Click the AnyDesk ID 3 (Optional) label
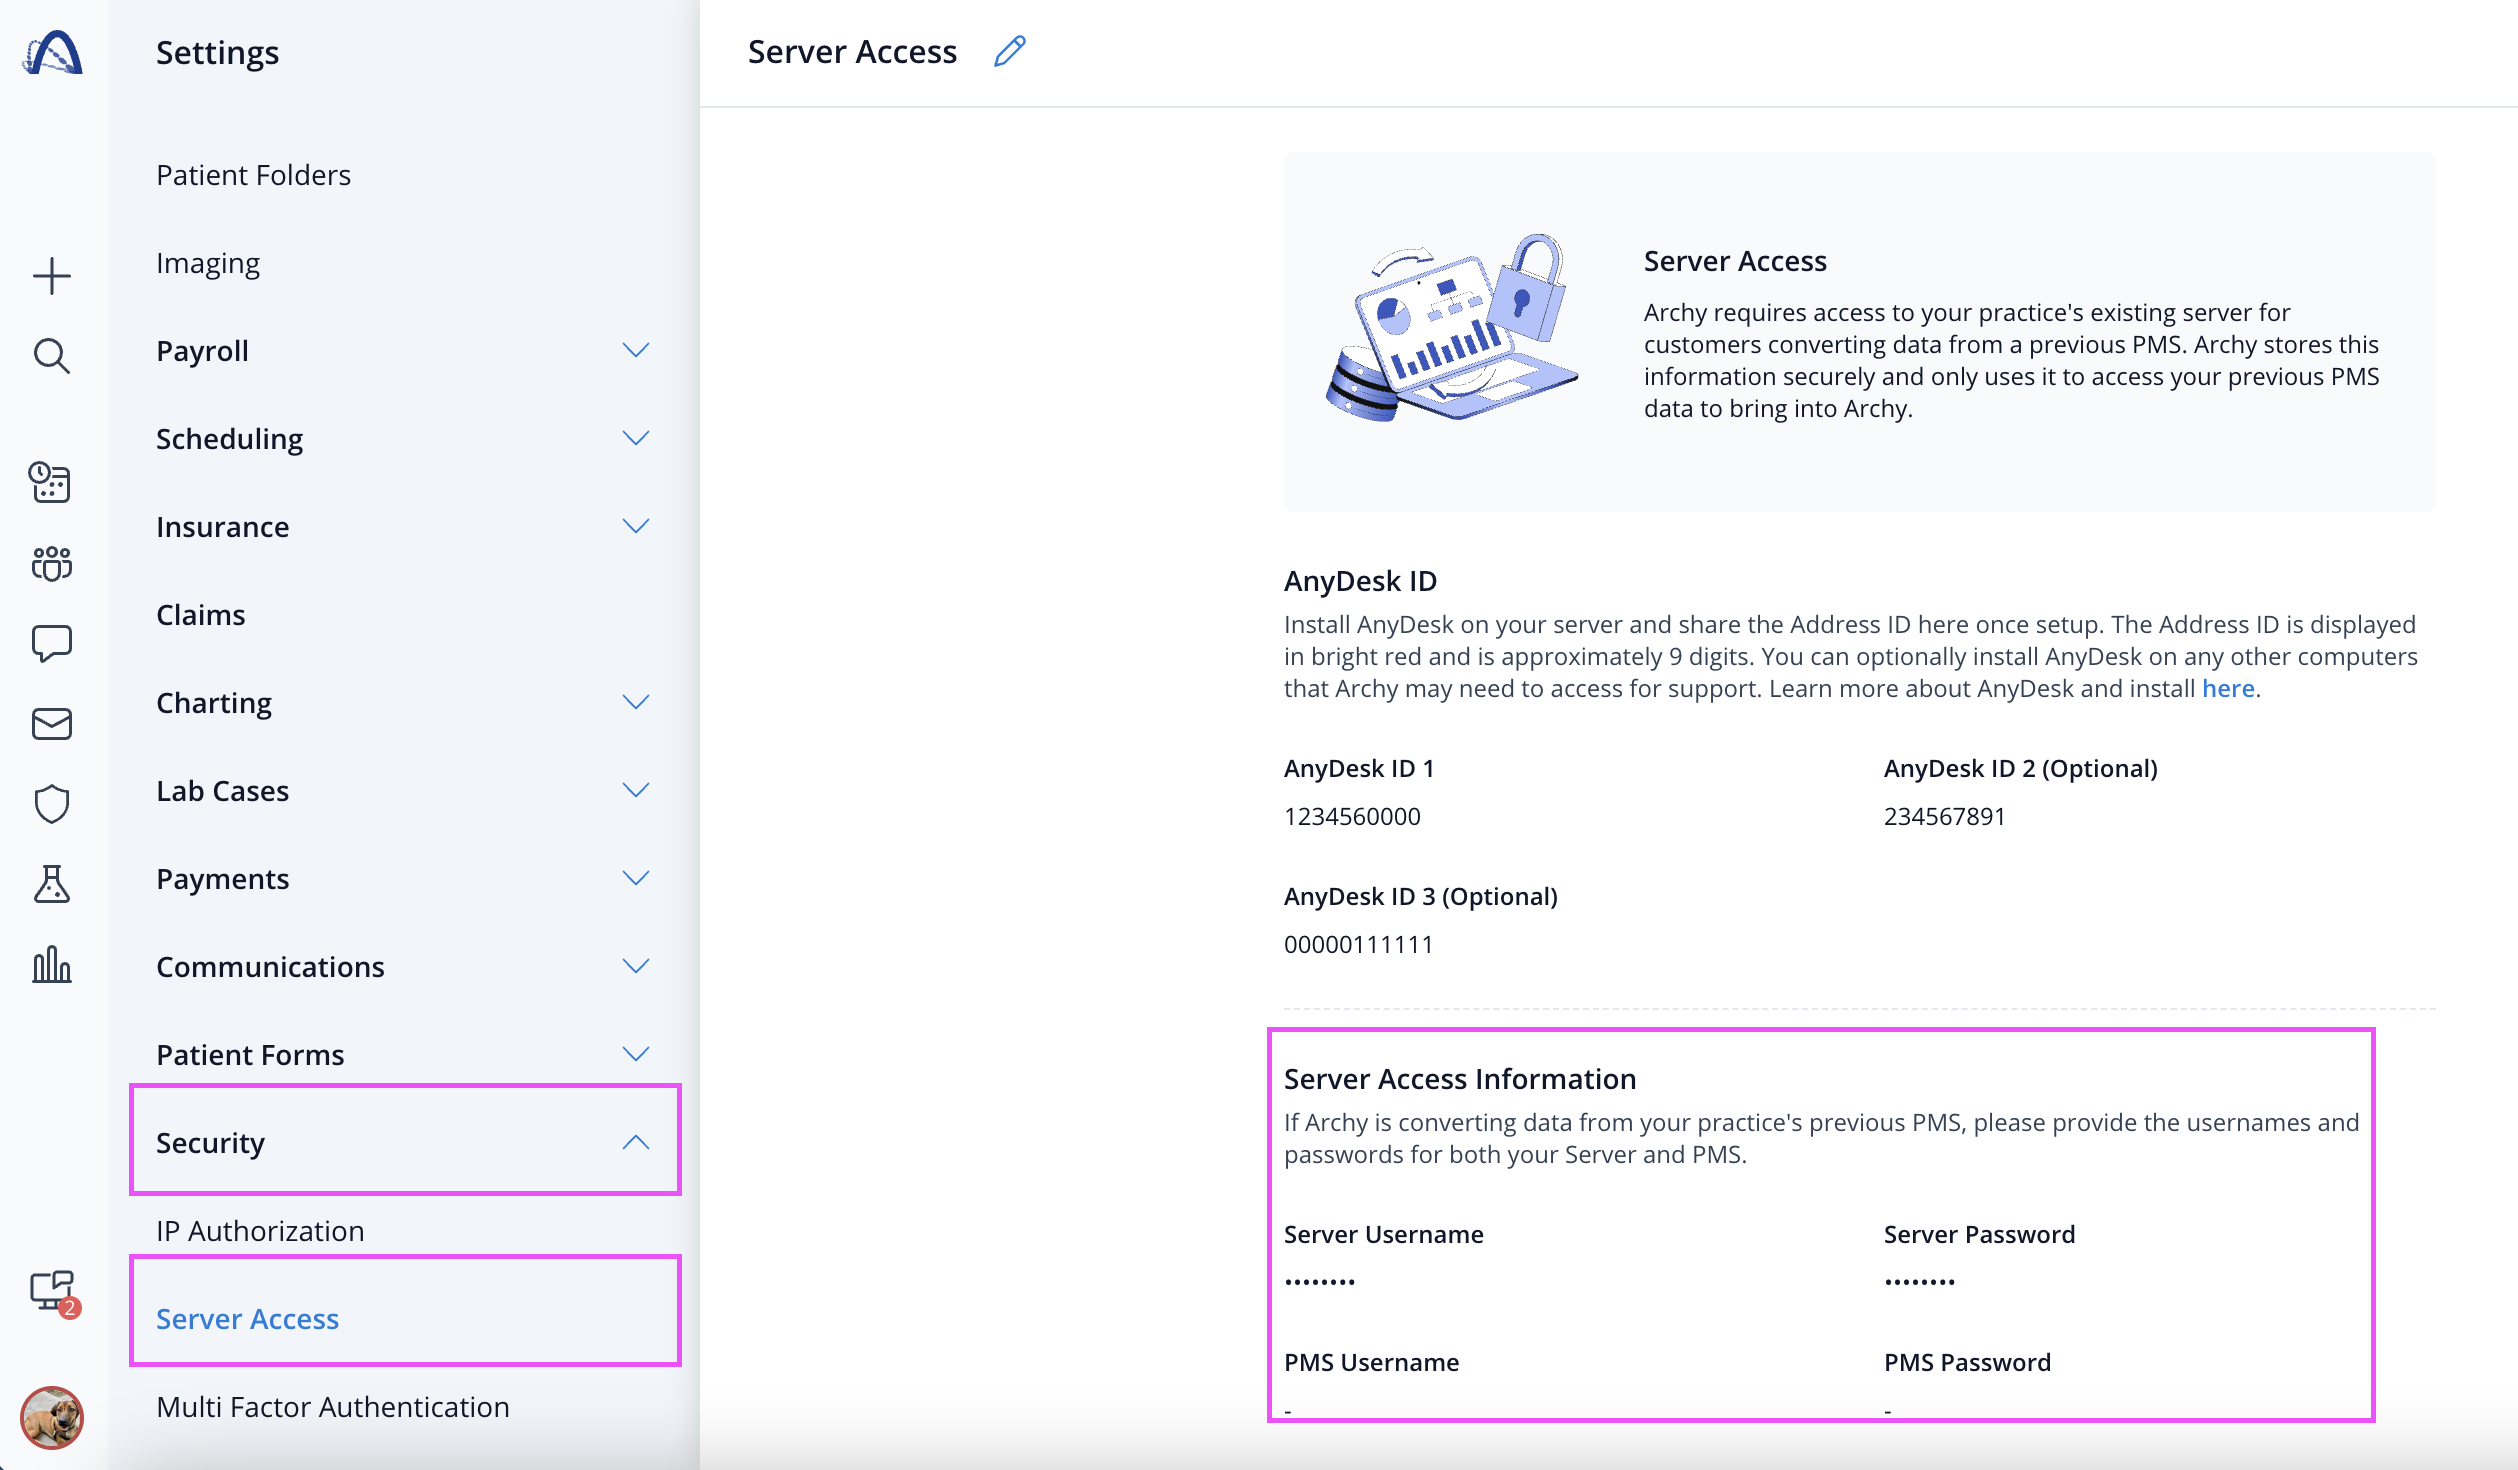The width and height of the screenshot is (2518, 1470). tap(1420, 896)
